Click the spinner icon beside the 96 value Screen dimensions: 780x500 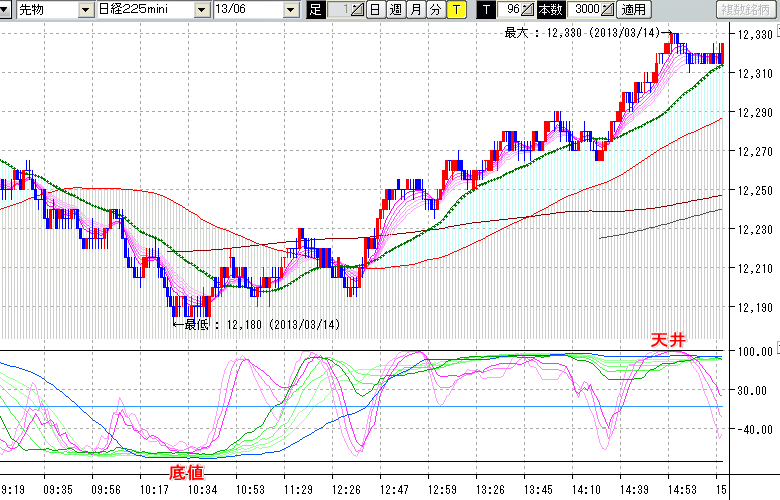(x=527, y=10)
